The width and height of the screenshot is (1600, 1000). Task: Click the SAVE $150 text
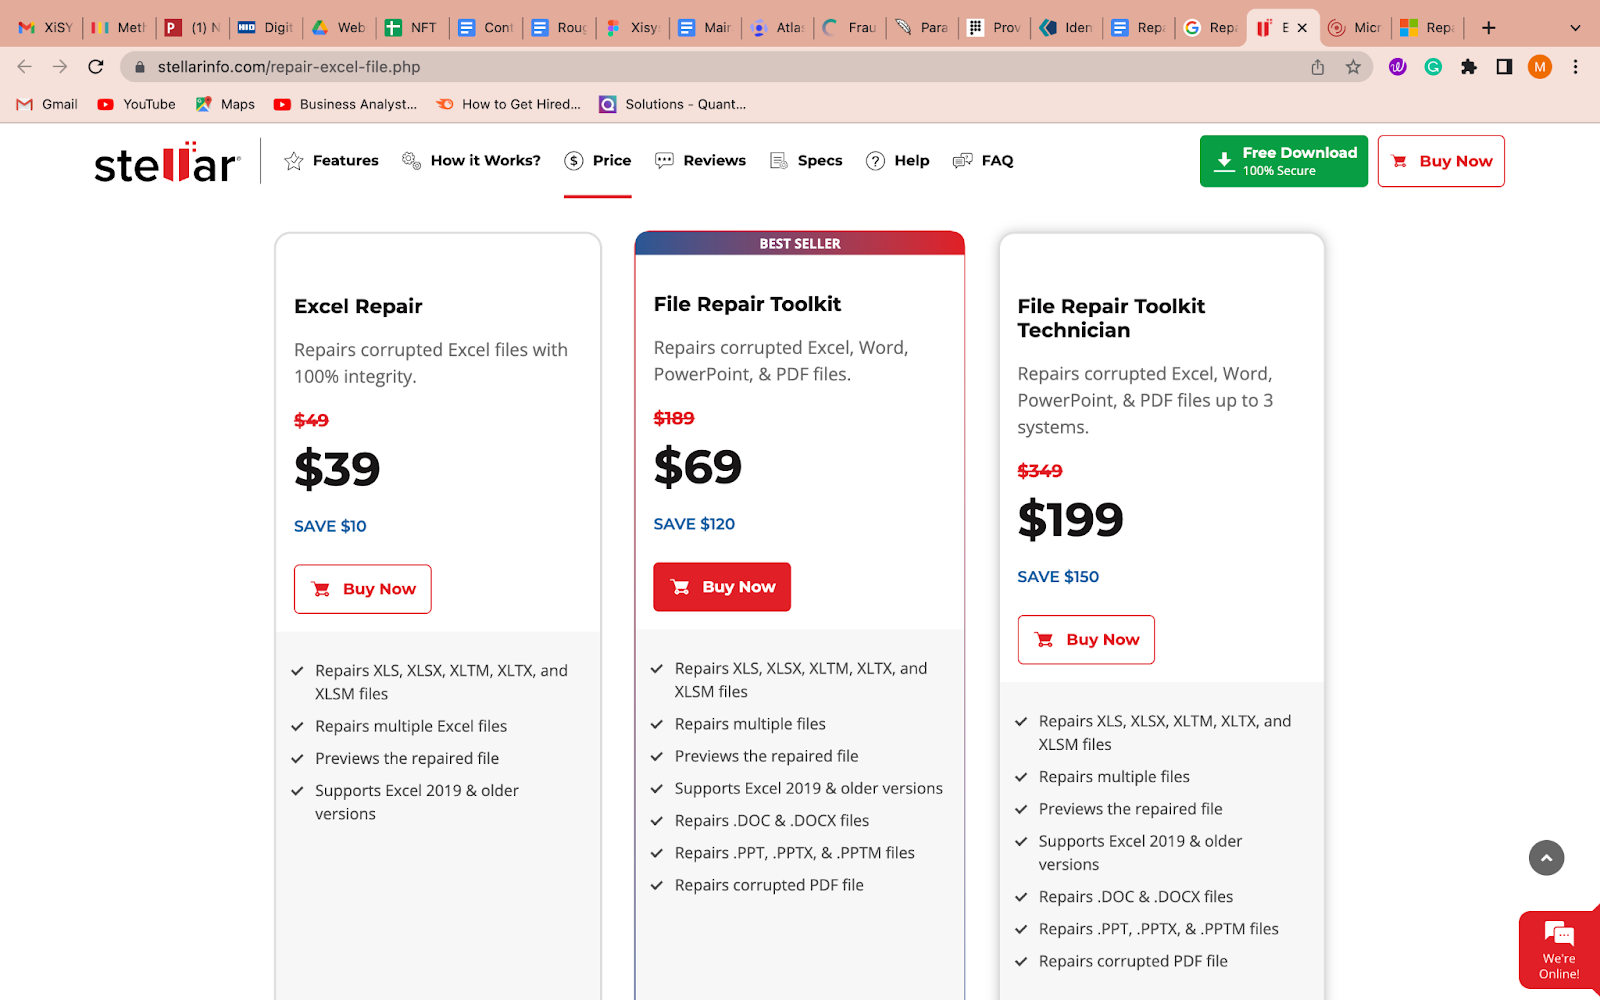(x=1058, y=577)
